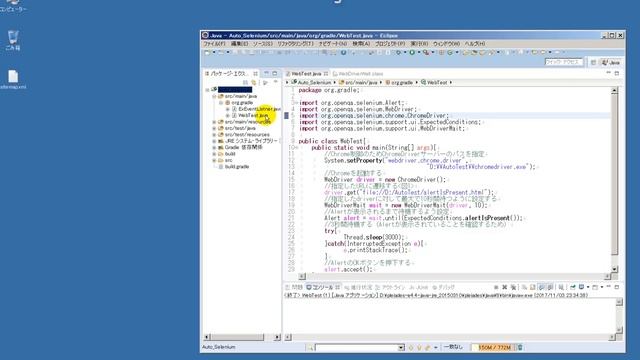The height and width of the screenshot is (360, 640).
Task: Click the External Tools run icon
Action: click(x=426, y=52)
